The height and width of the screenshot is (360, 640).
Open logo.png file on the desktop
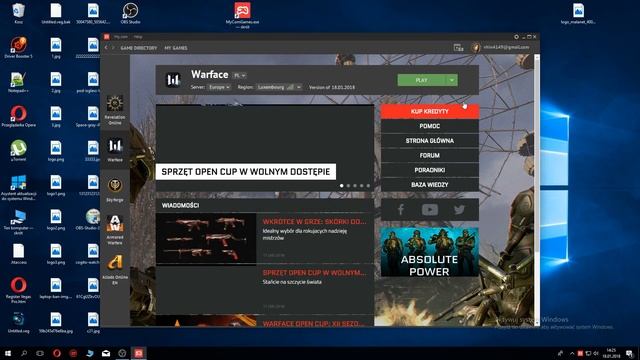pos(56,151)
